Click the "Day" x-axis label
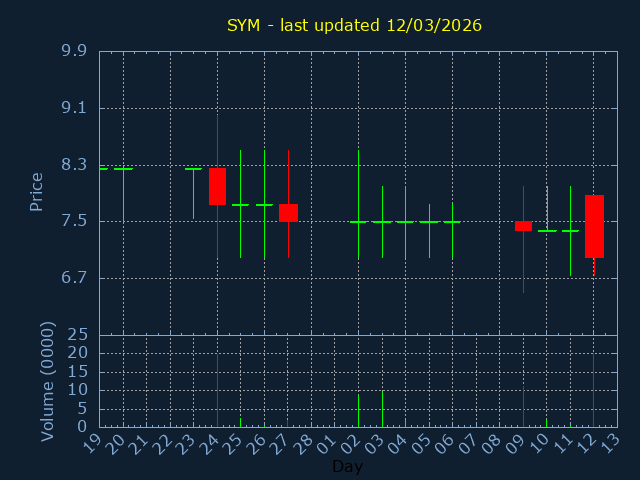 pos(347,466)
